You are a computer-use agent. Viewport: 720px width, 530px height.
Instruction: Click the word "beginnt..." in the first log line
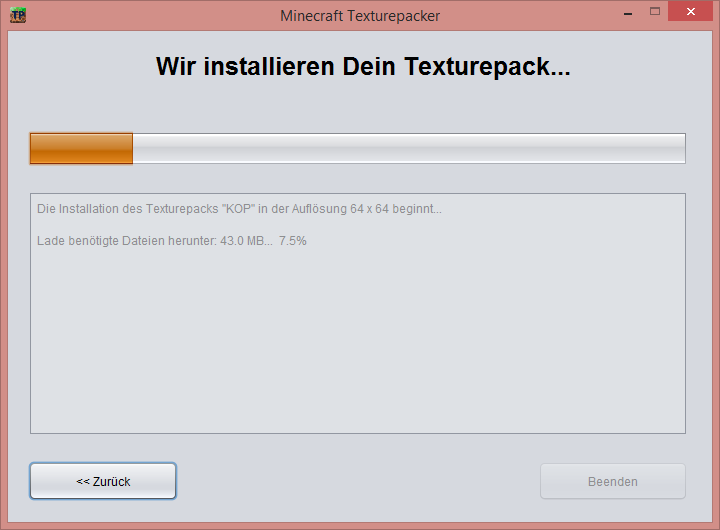417,209
